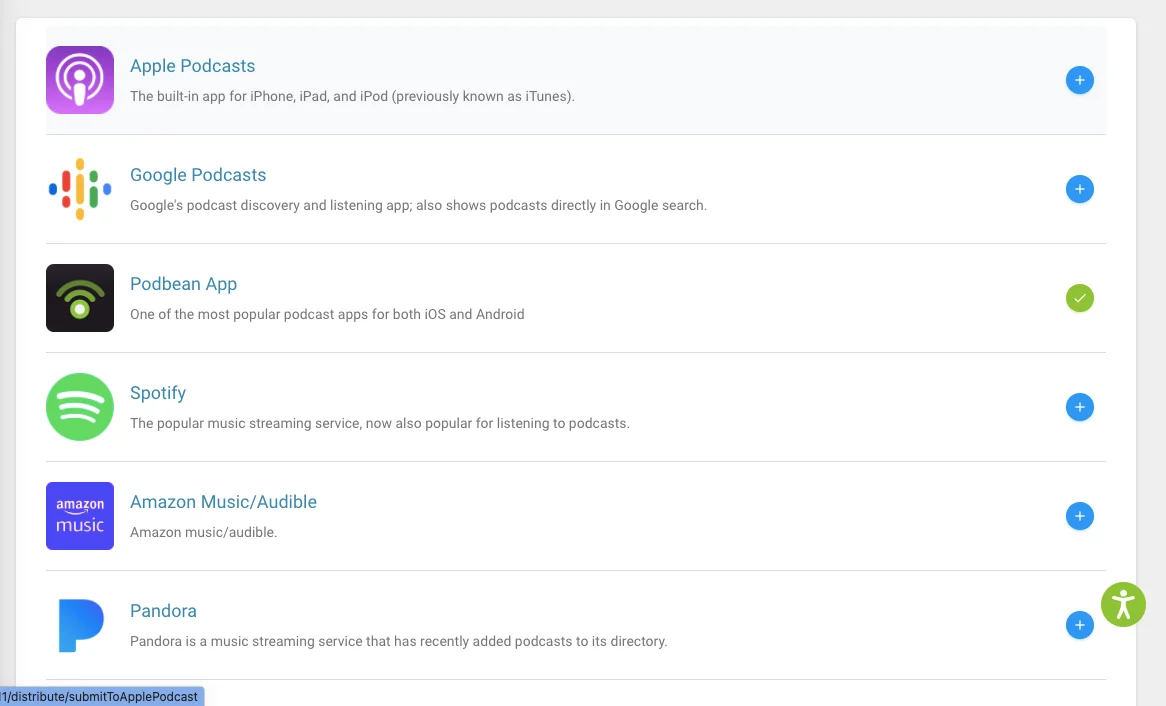The width and height of the screenshot is (1166, 706).
Task: Click the Apple Podcasts app icon
Action: pyautogui.click(x=80, y=80)
